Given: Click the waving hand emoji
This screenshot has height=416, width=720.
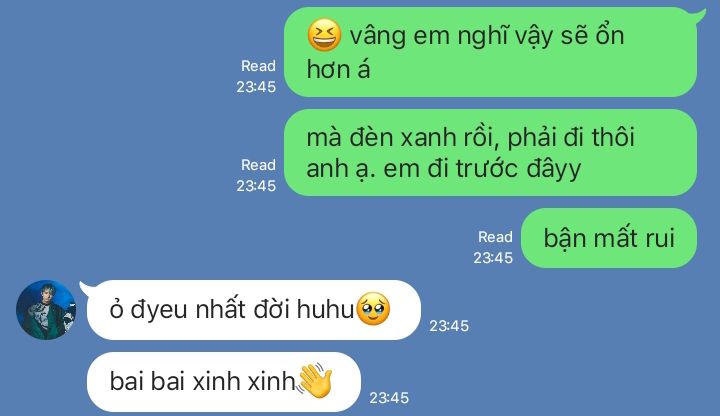Looking at the screenshot, I should 315,381.
